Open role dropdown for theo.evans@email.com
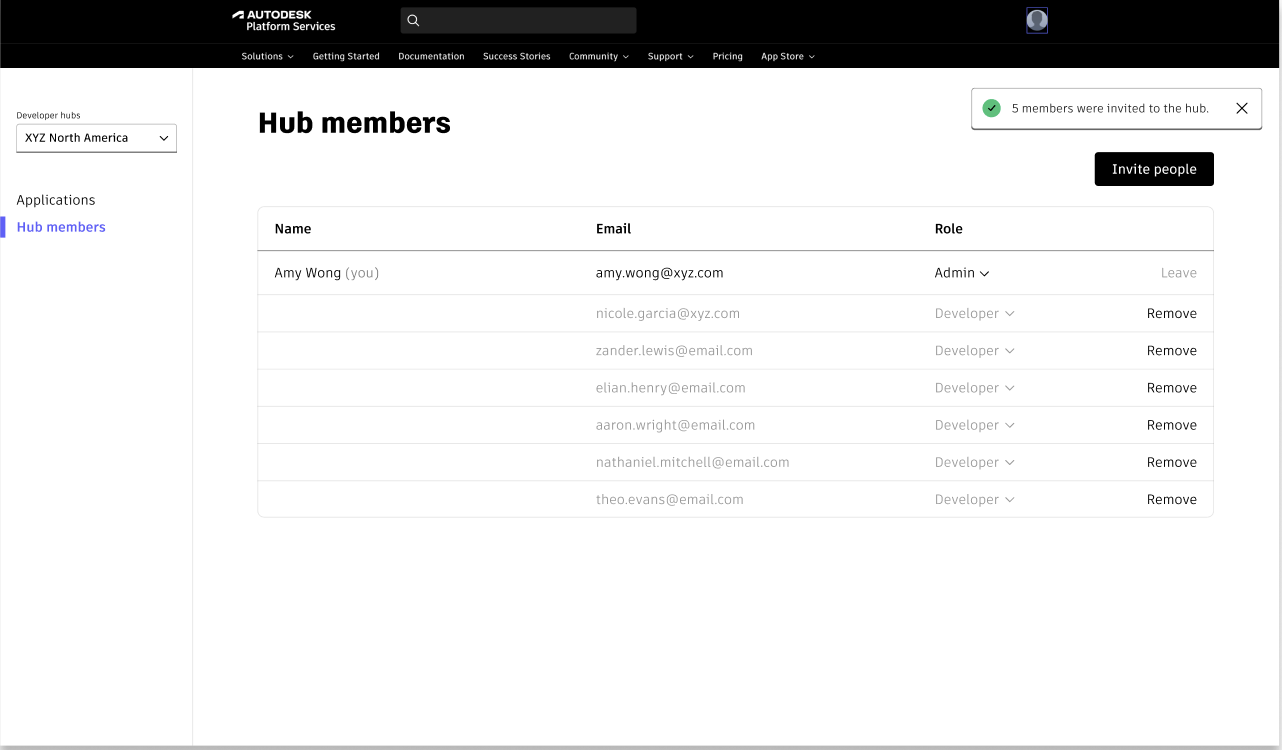The height and width of the screenshot is (750, 1282). [x=974, y=500]
